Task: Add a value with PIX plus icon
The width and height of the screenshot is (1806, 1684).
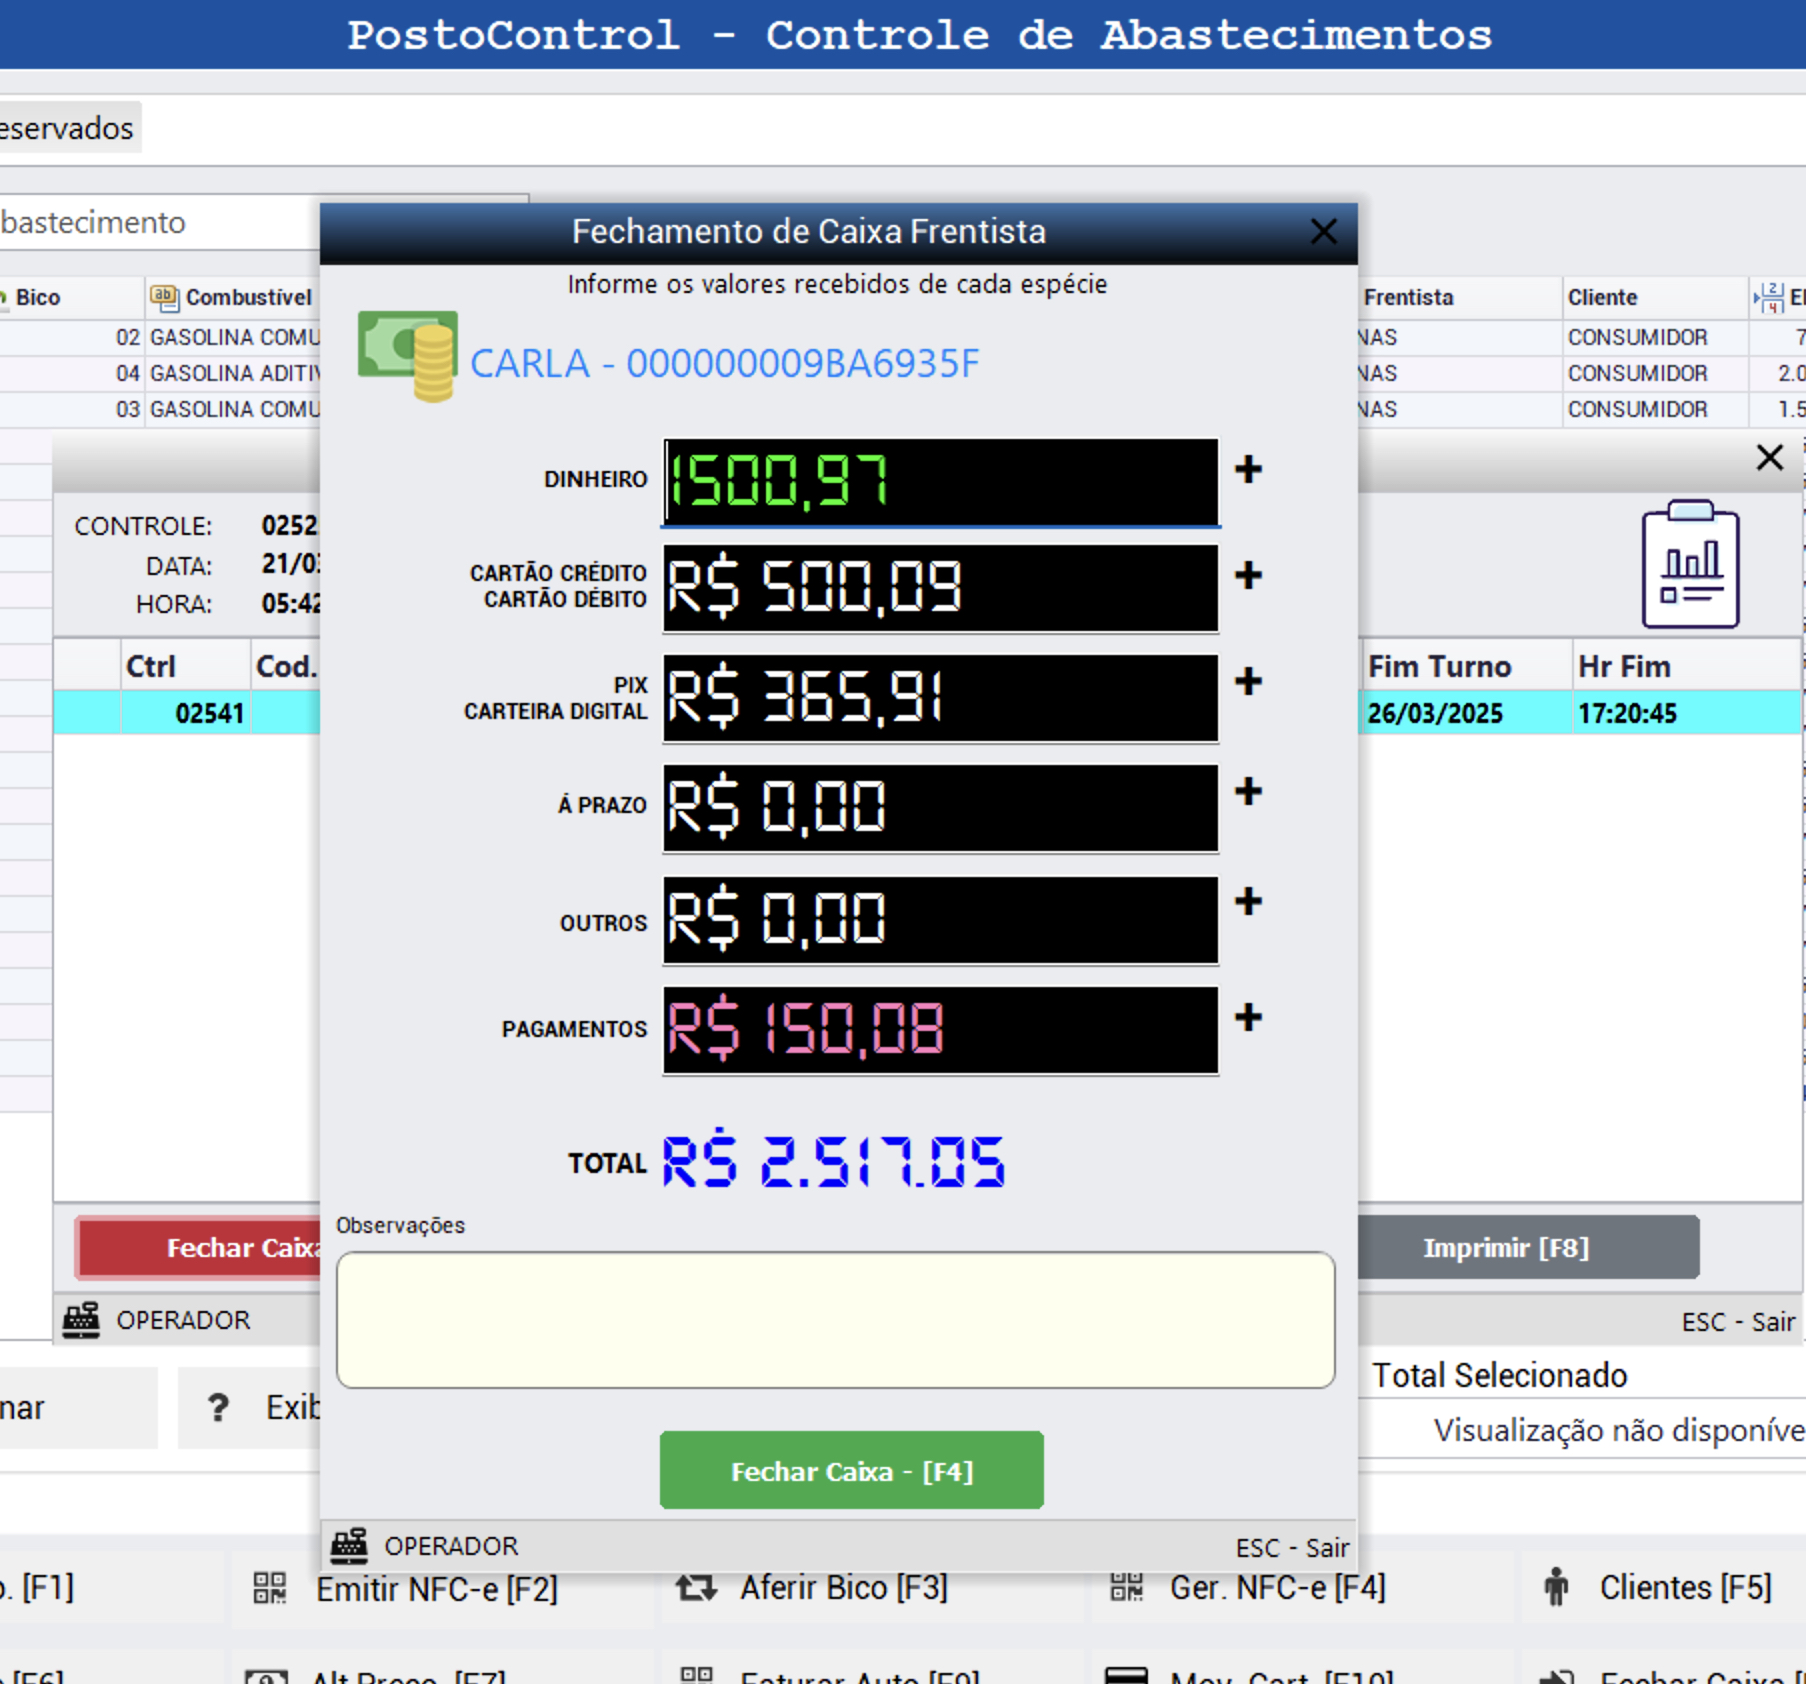Action: point(1247,681)
